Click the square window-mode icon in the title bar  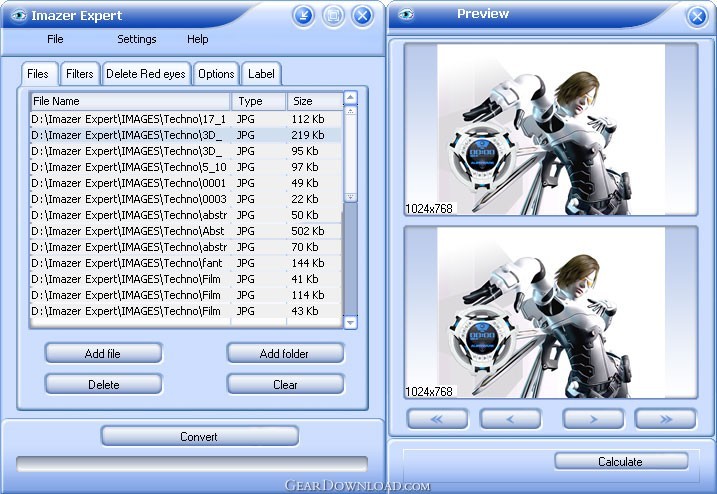point(333,16)
